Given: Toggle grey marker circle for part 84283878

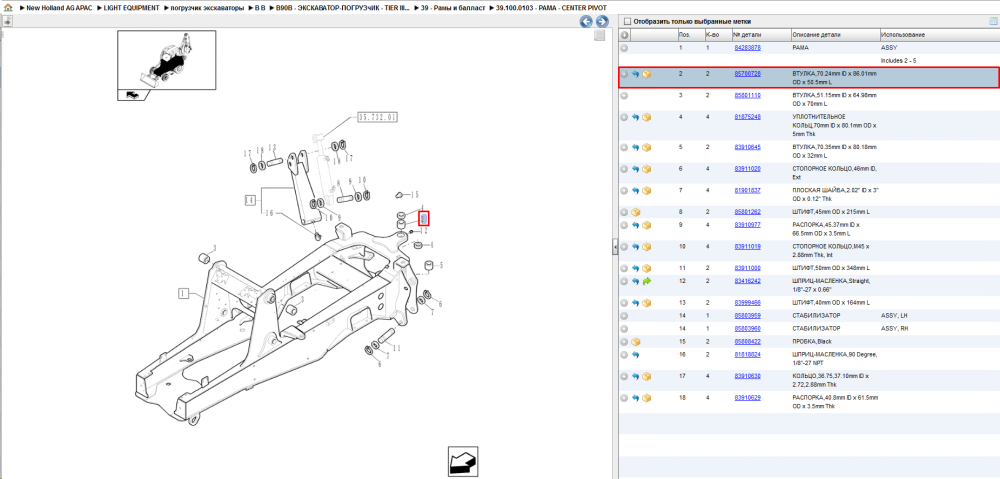Looking at the screenshot, I should 624,48.
